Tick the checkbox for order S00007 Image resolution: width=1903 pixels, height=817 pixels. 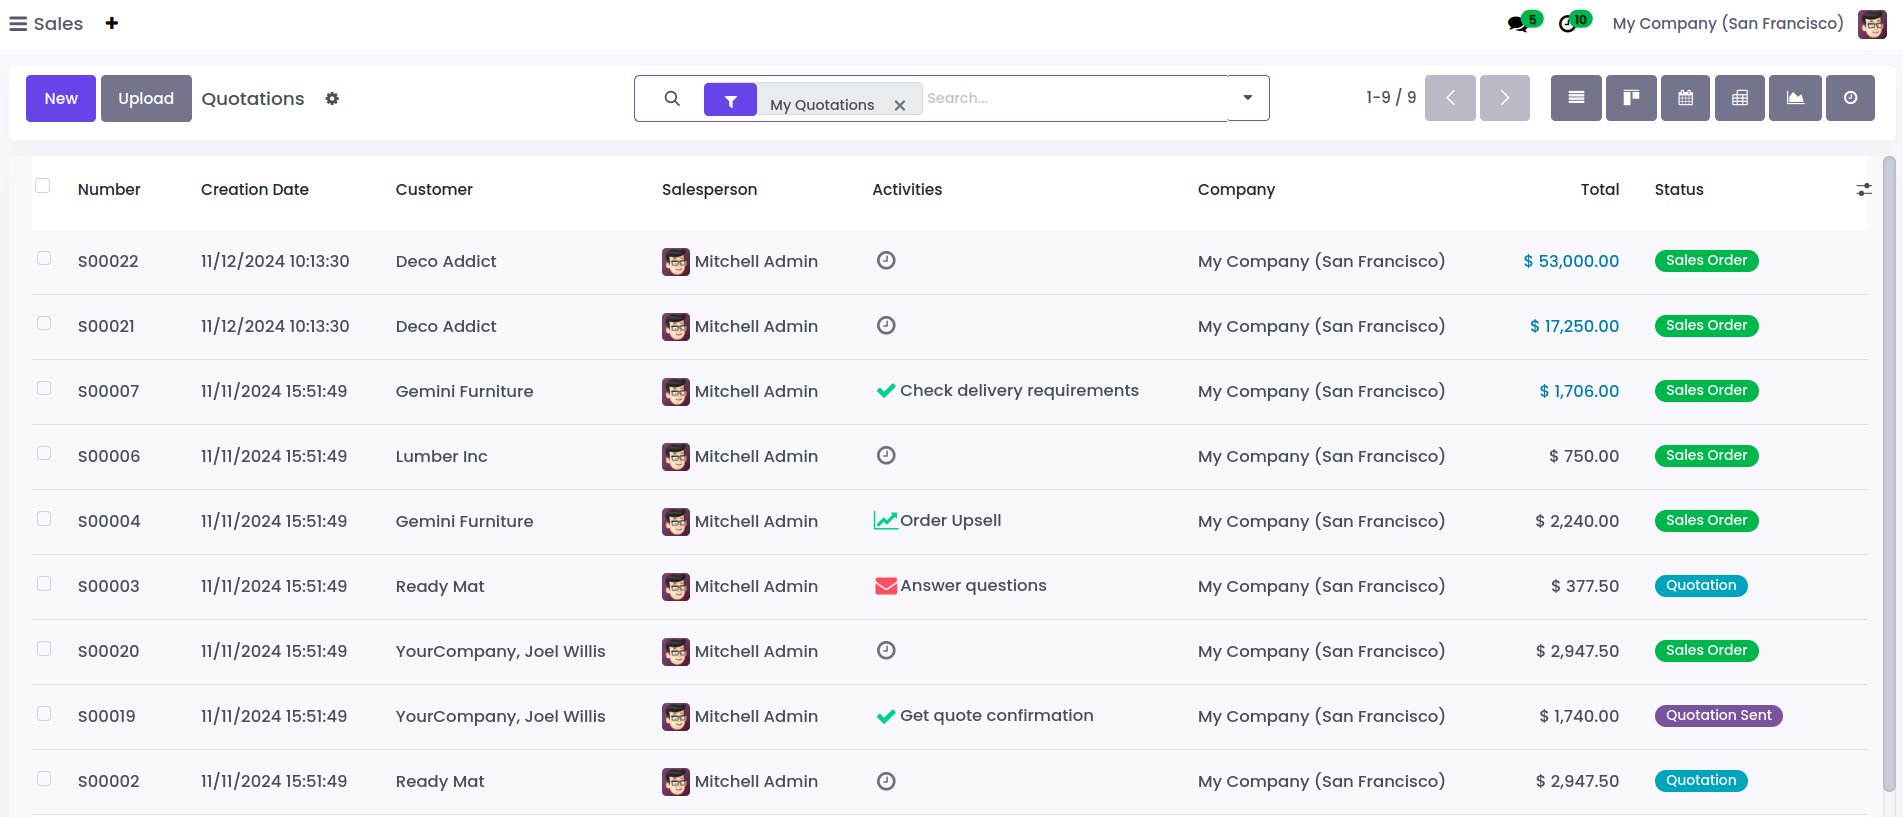point(44,388)
